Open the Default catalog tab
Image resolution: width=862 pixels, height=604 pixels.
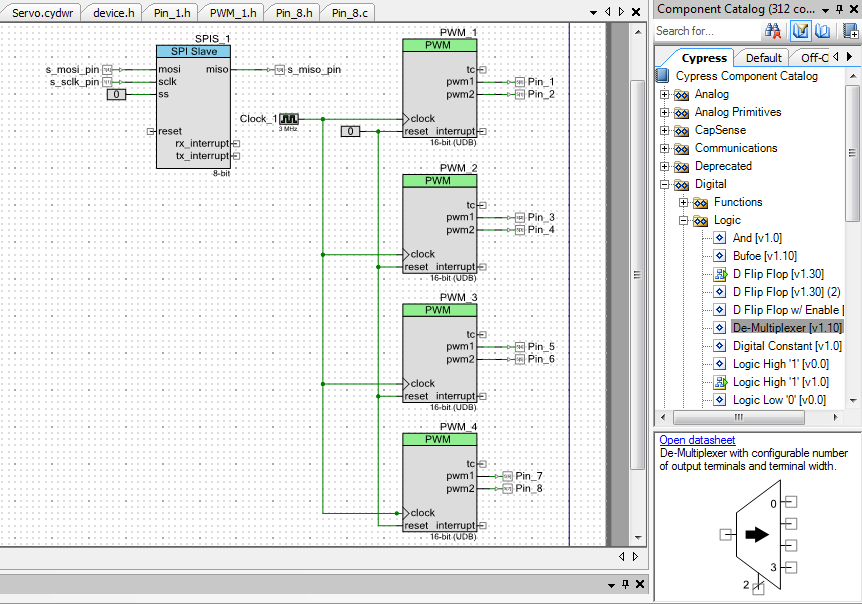click(763, 58)
